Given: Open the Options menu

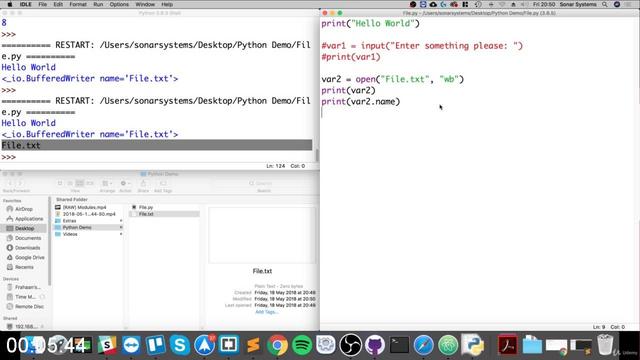Looking at the screenshot, I should (x=119, y=4).
